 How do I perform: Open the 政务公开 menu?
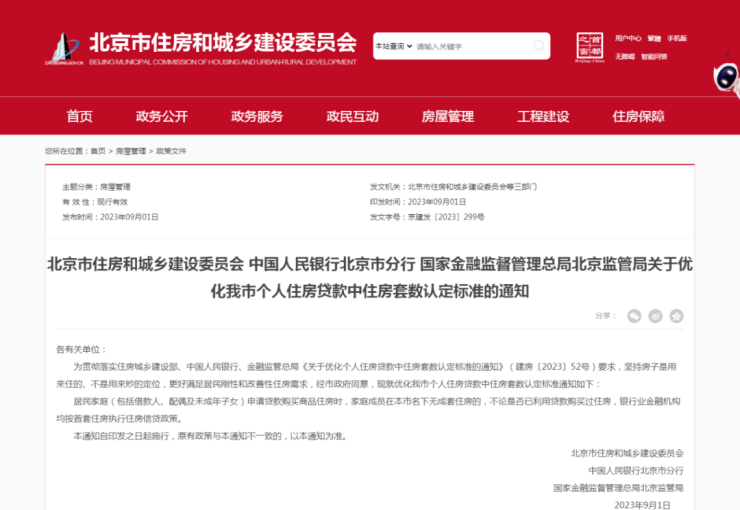pyautogui.click(x=162, y=116)
